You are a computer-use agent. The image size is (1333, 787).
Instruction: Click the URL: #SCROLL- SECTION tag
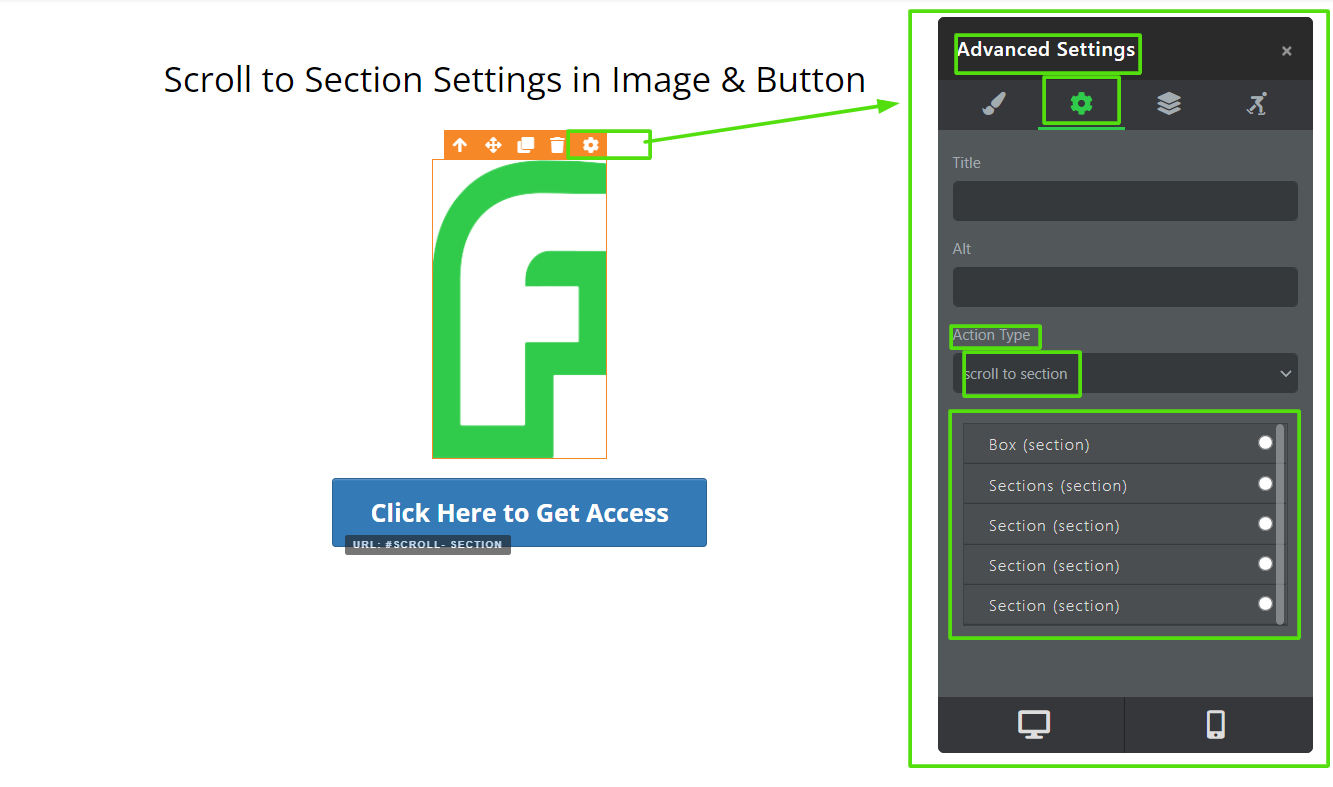[428, 545]
